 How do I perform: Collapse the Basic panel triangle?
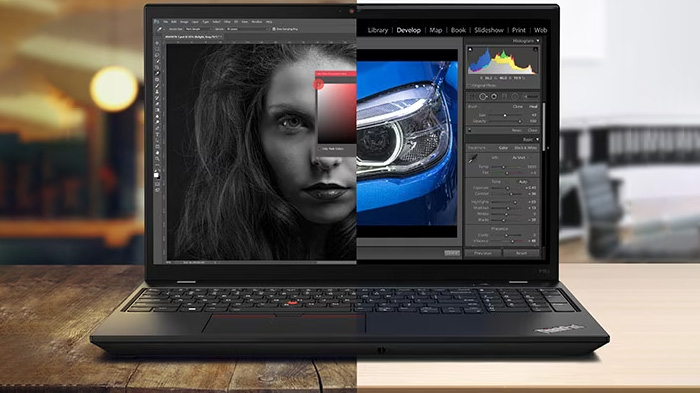538,139
